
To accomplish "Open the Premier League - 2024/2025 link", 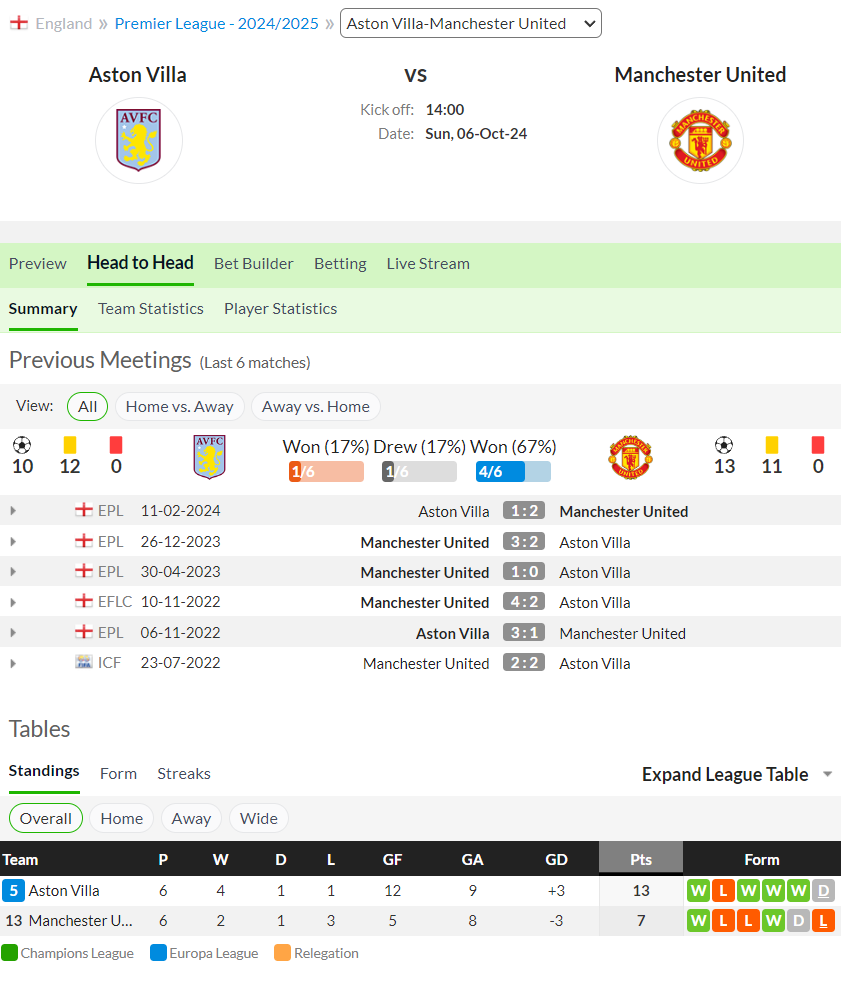I will click(x=216, y=24).
